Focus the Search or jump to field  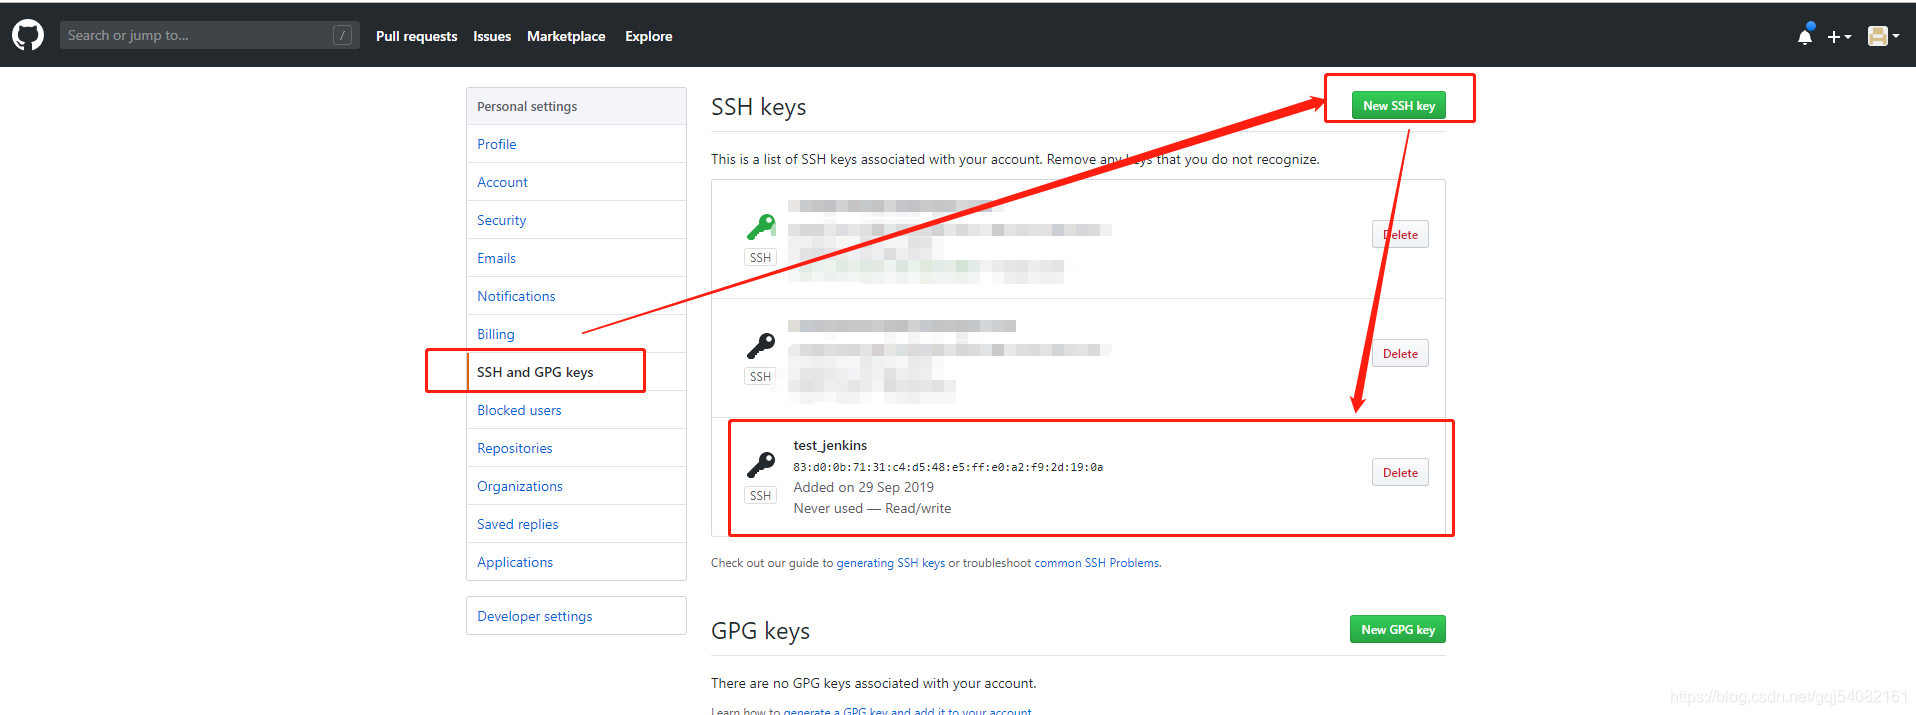pos(209,35)
